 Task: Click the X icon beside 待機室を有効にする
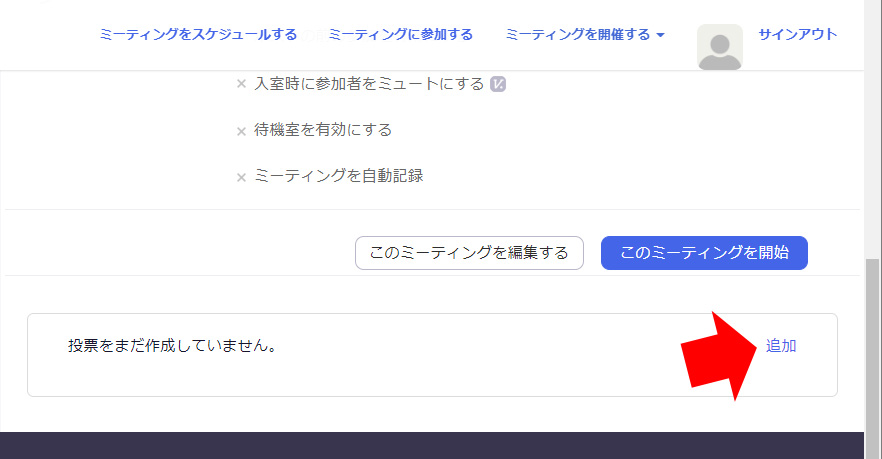point(241,131)
